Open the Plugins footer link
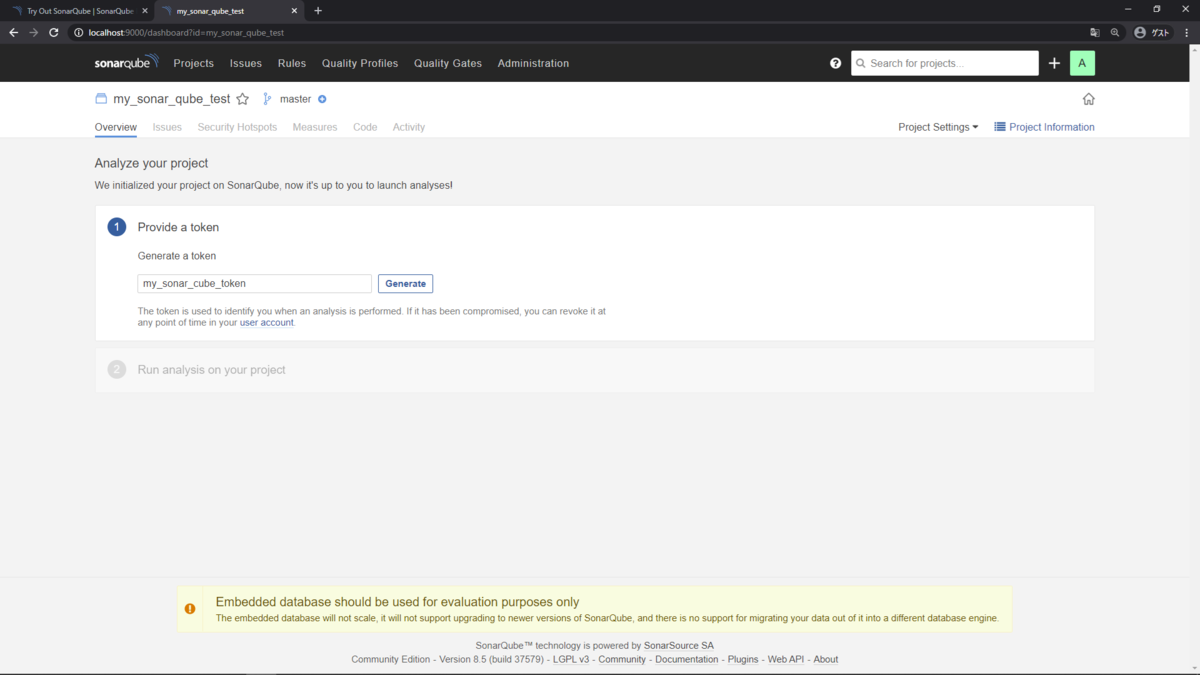1200x675 pixels. pyautogui.click(x=743, y=660)
